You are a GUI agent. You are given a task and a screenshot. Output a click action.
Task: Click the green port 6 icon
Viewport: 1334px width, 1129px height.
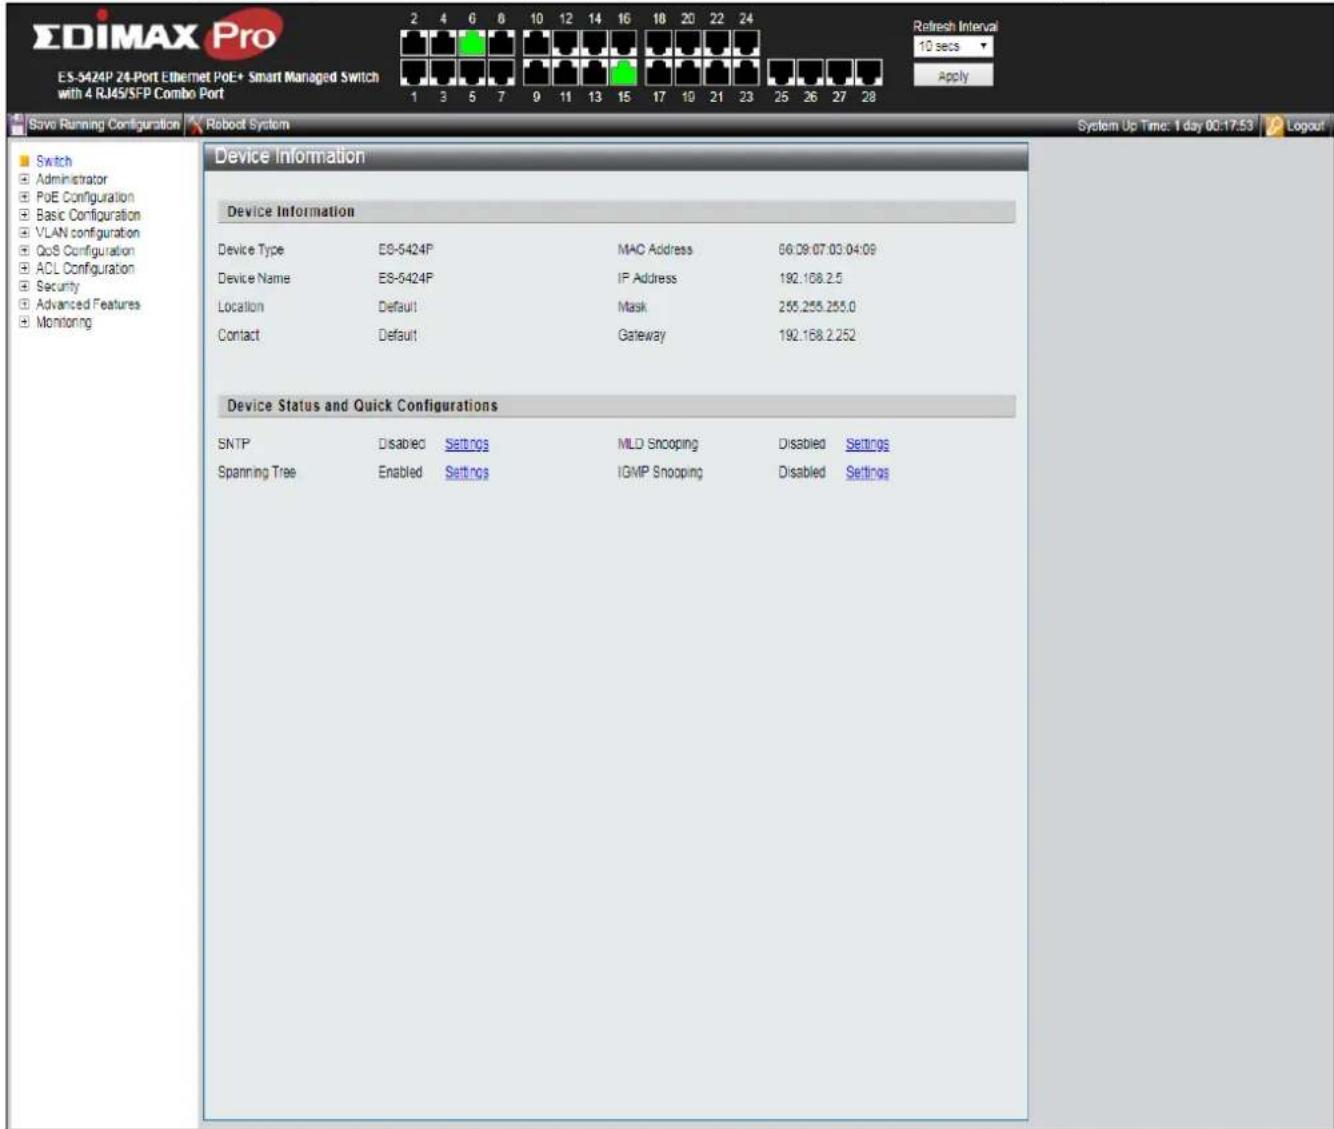pyautogui.click(x=472, y=43)
